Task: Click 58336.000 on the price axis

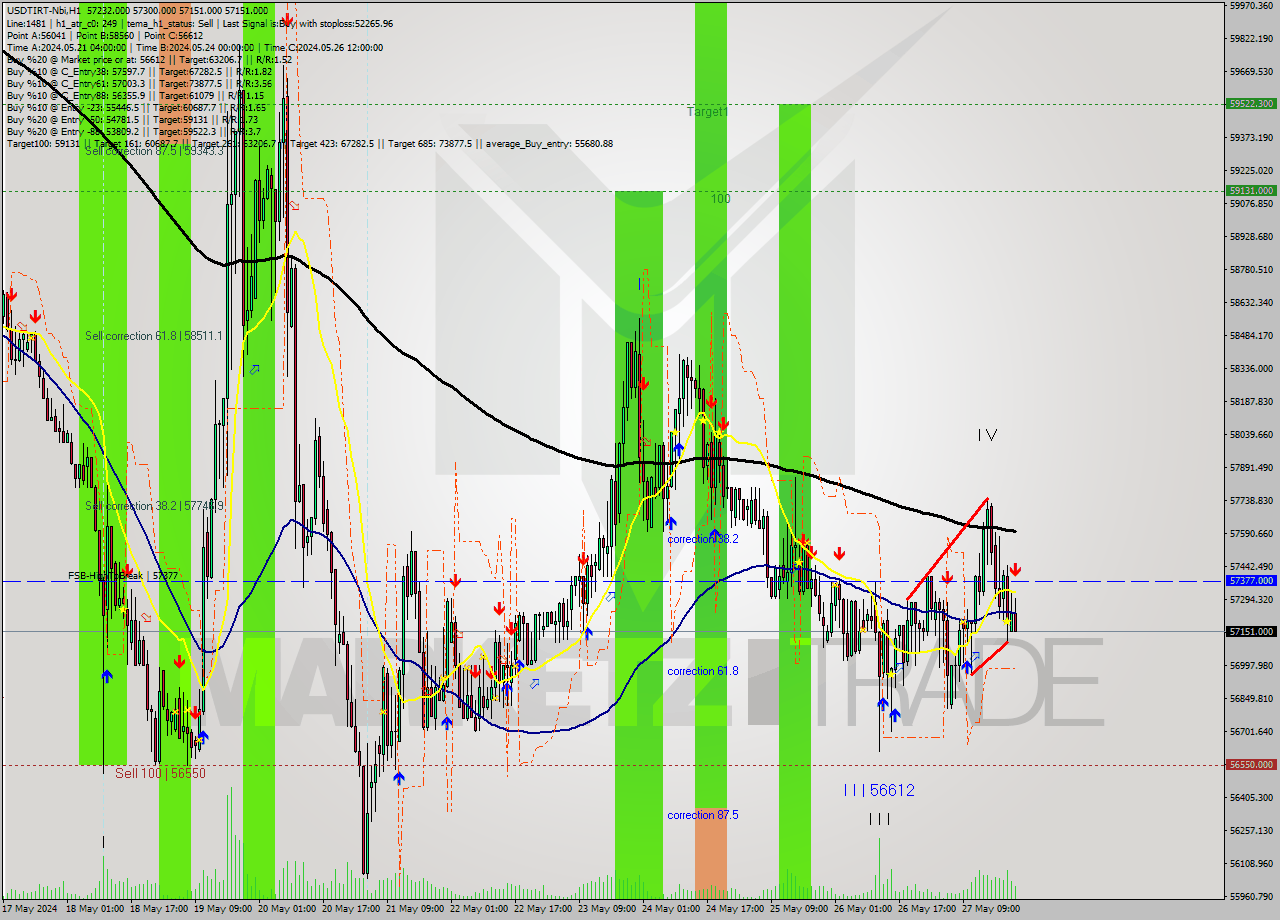Action: click(x=1251, y=368)
